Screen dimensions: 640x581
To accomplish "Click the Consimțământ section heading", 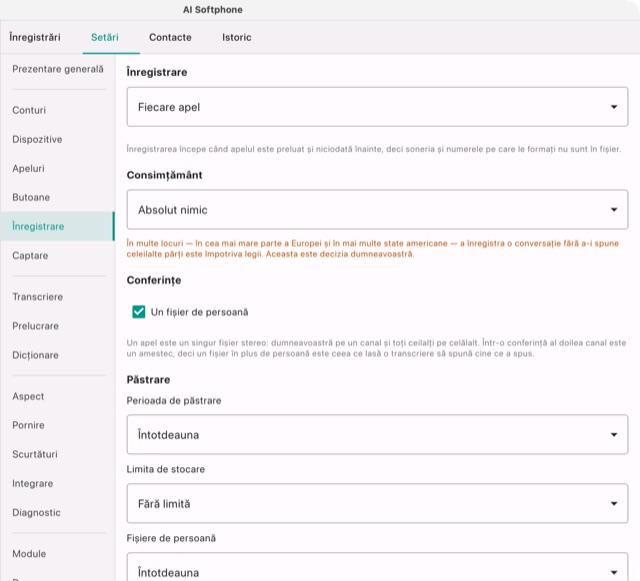I will tap(164, 175).
